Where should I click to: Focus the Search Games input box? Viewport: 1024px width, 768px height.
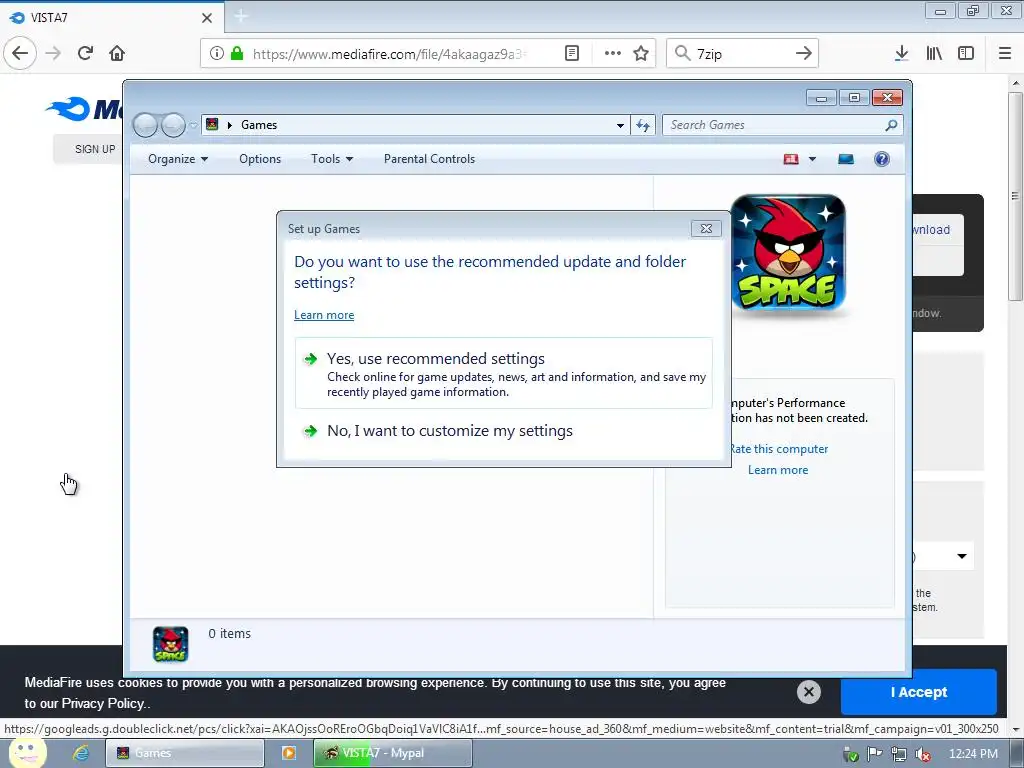[773, 125]
